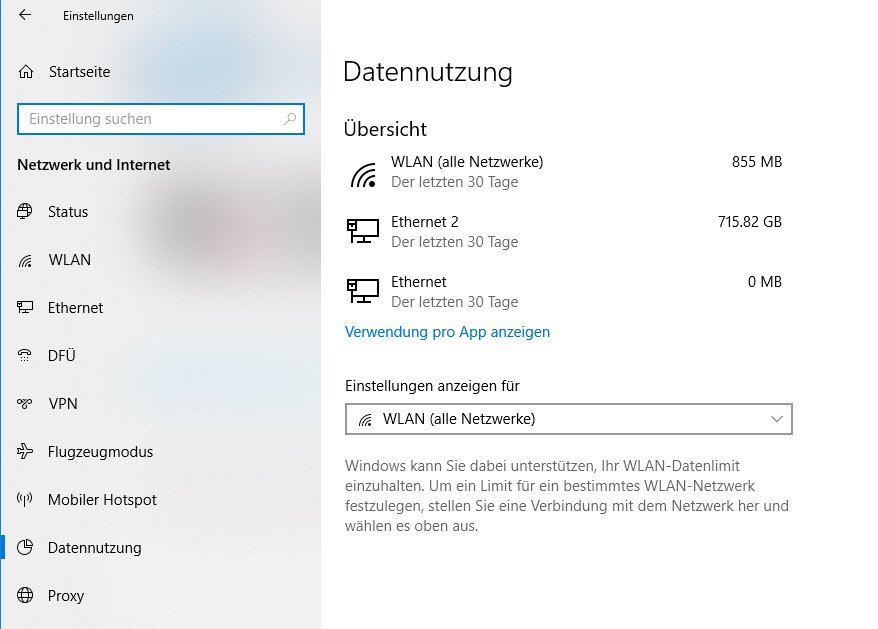Switch to the Datennutzung section
Screen dimensions: 878x629
coord(94,548)
